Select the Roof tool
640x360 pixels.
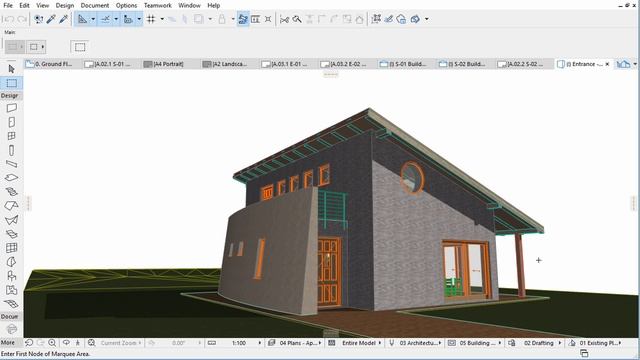(x=11, y=206)
